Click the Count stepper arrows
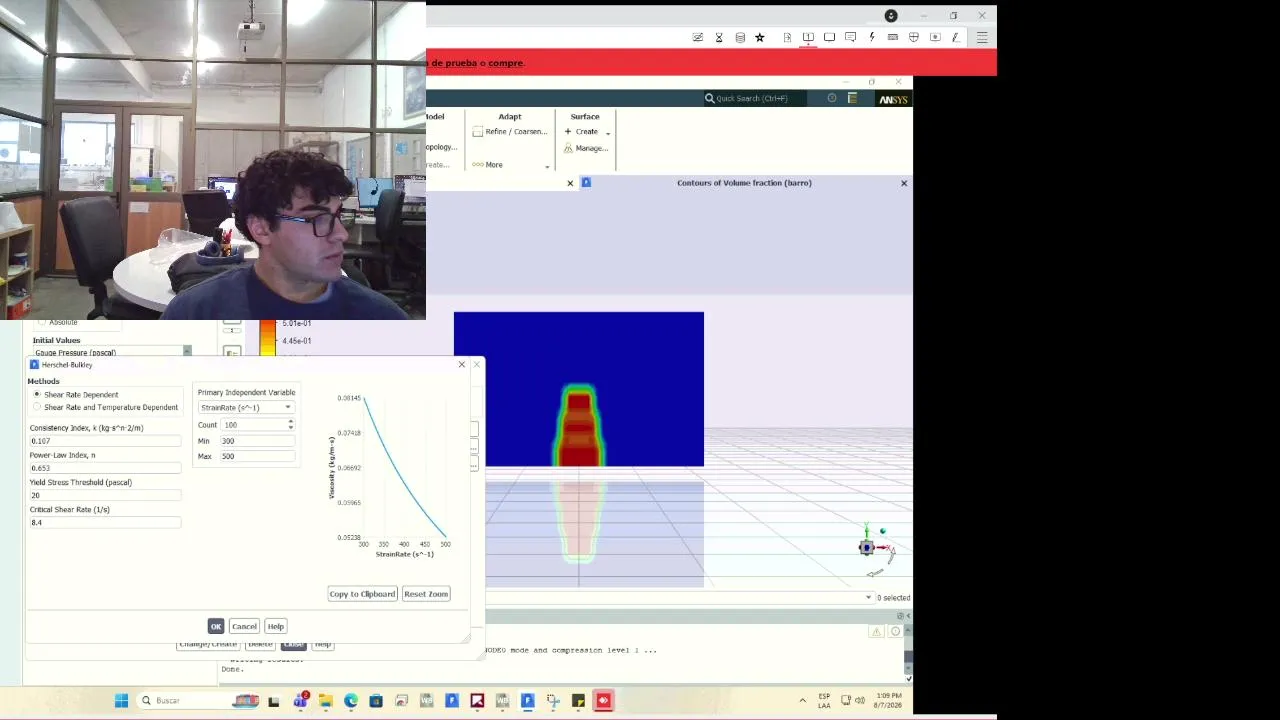The height and width of the screenshot is (720, 1280). [290, 425]
